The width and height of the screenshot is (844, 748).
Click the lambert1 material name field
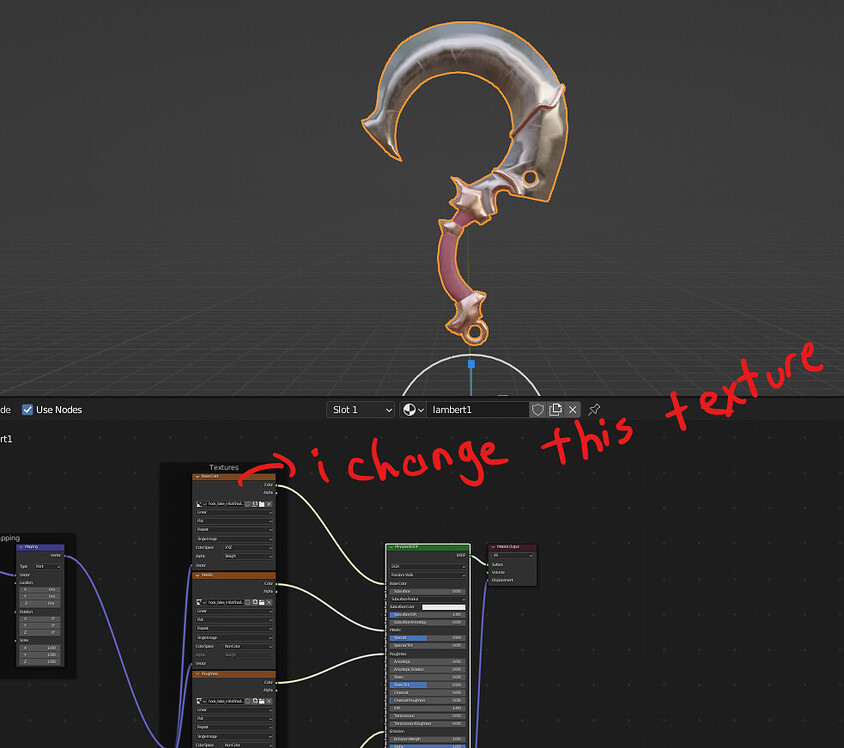(x=477, y=410)
